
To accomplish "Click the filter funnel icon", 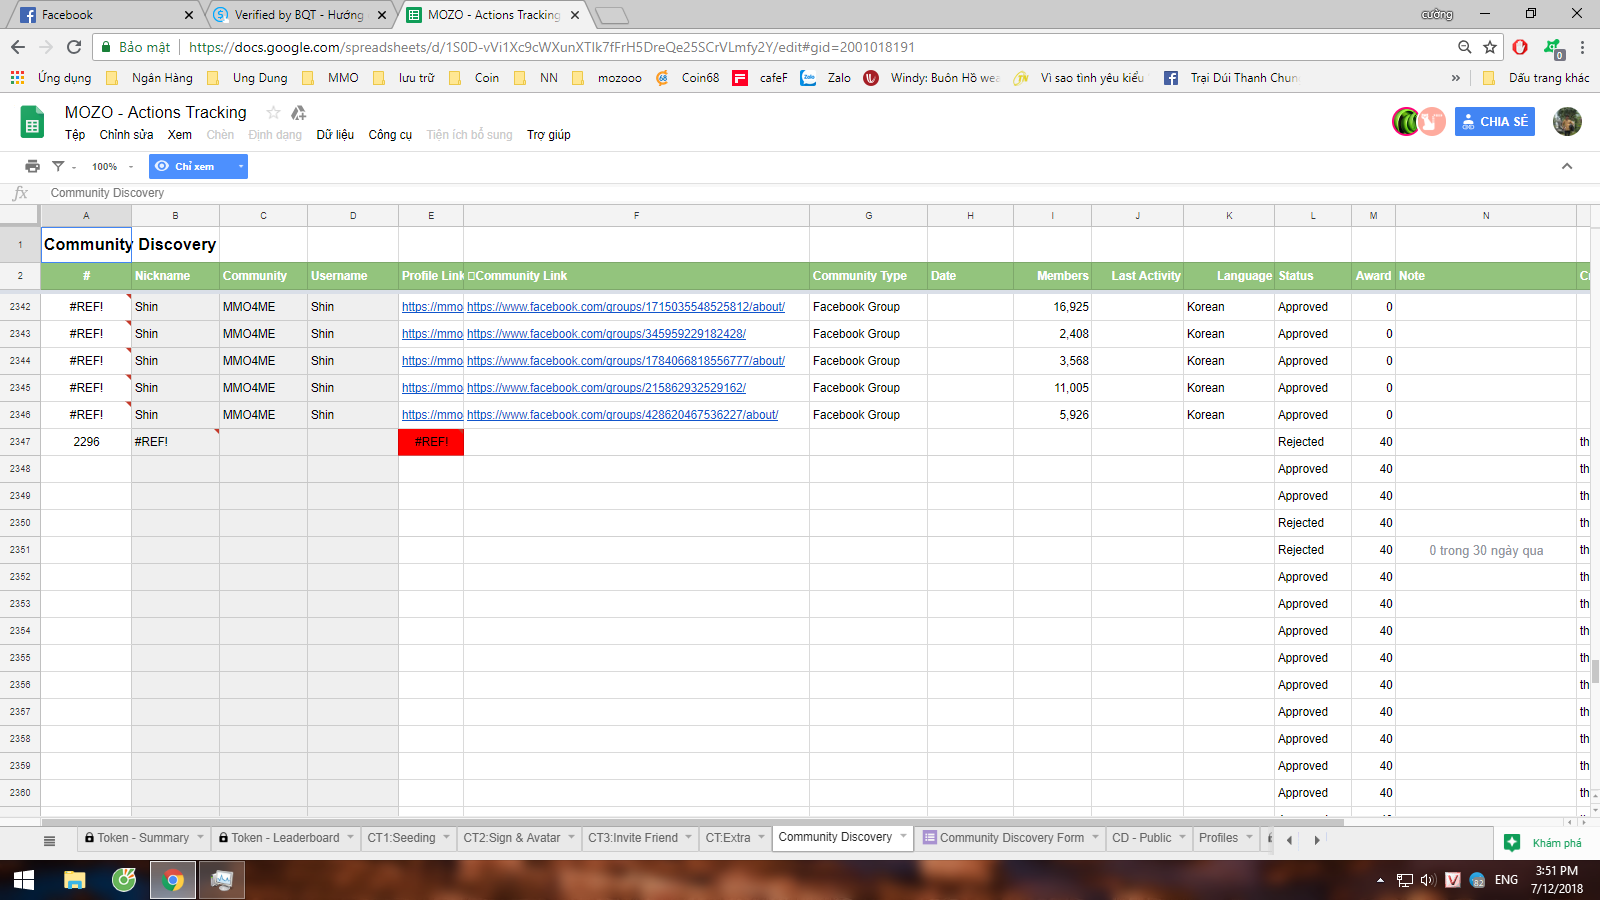I will [x=58, y=166].
